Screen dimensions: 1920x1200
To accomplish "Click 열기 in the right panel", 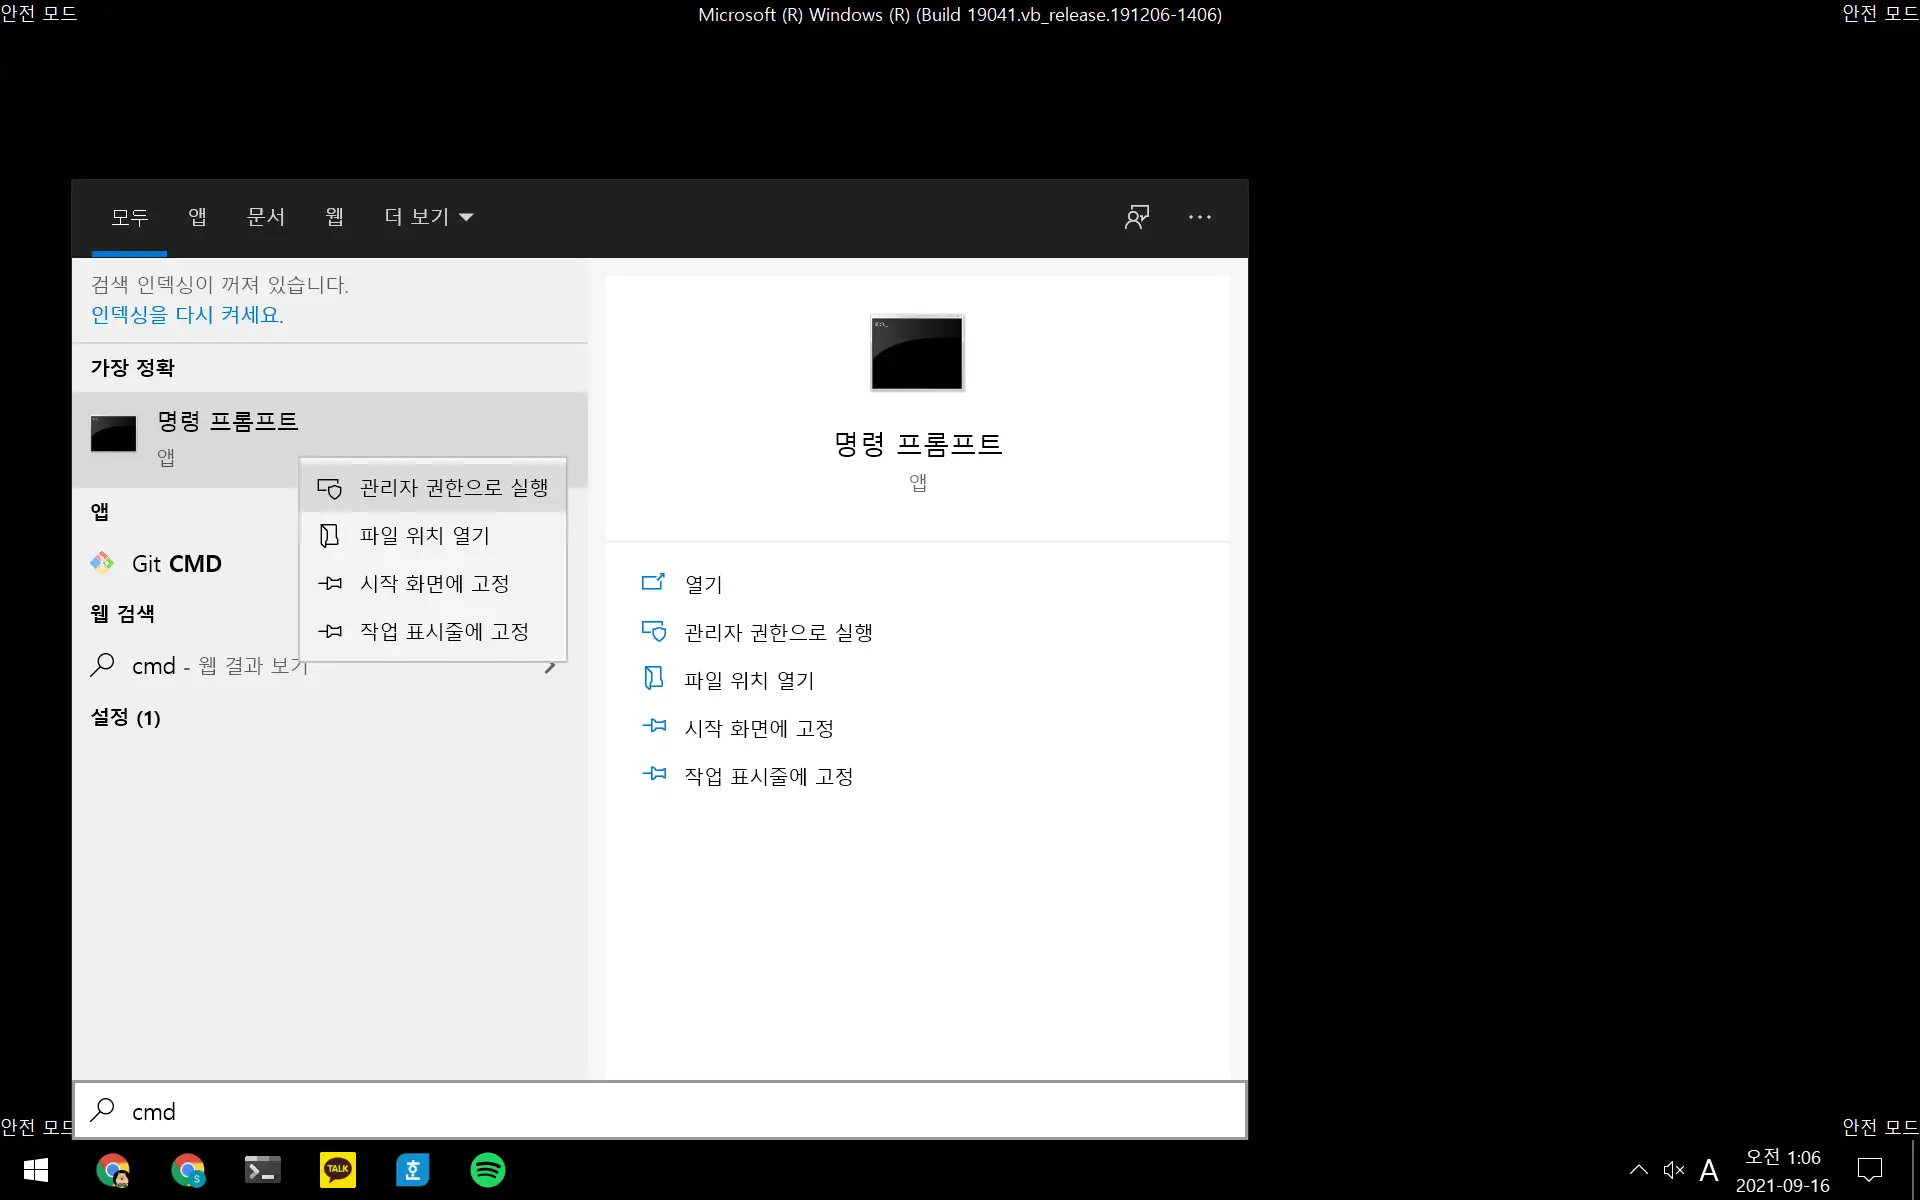I will tap(703, 584).
